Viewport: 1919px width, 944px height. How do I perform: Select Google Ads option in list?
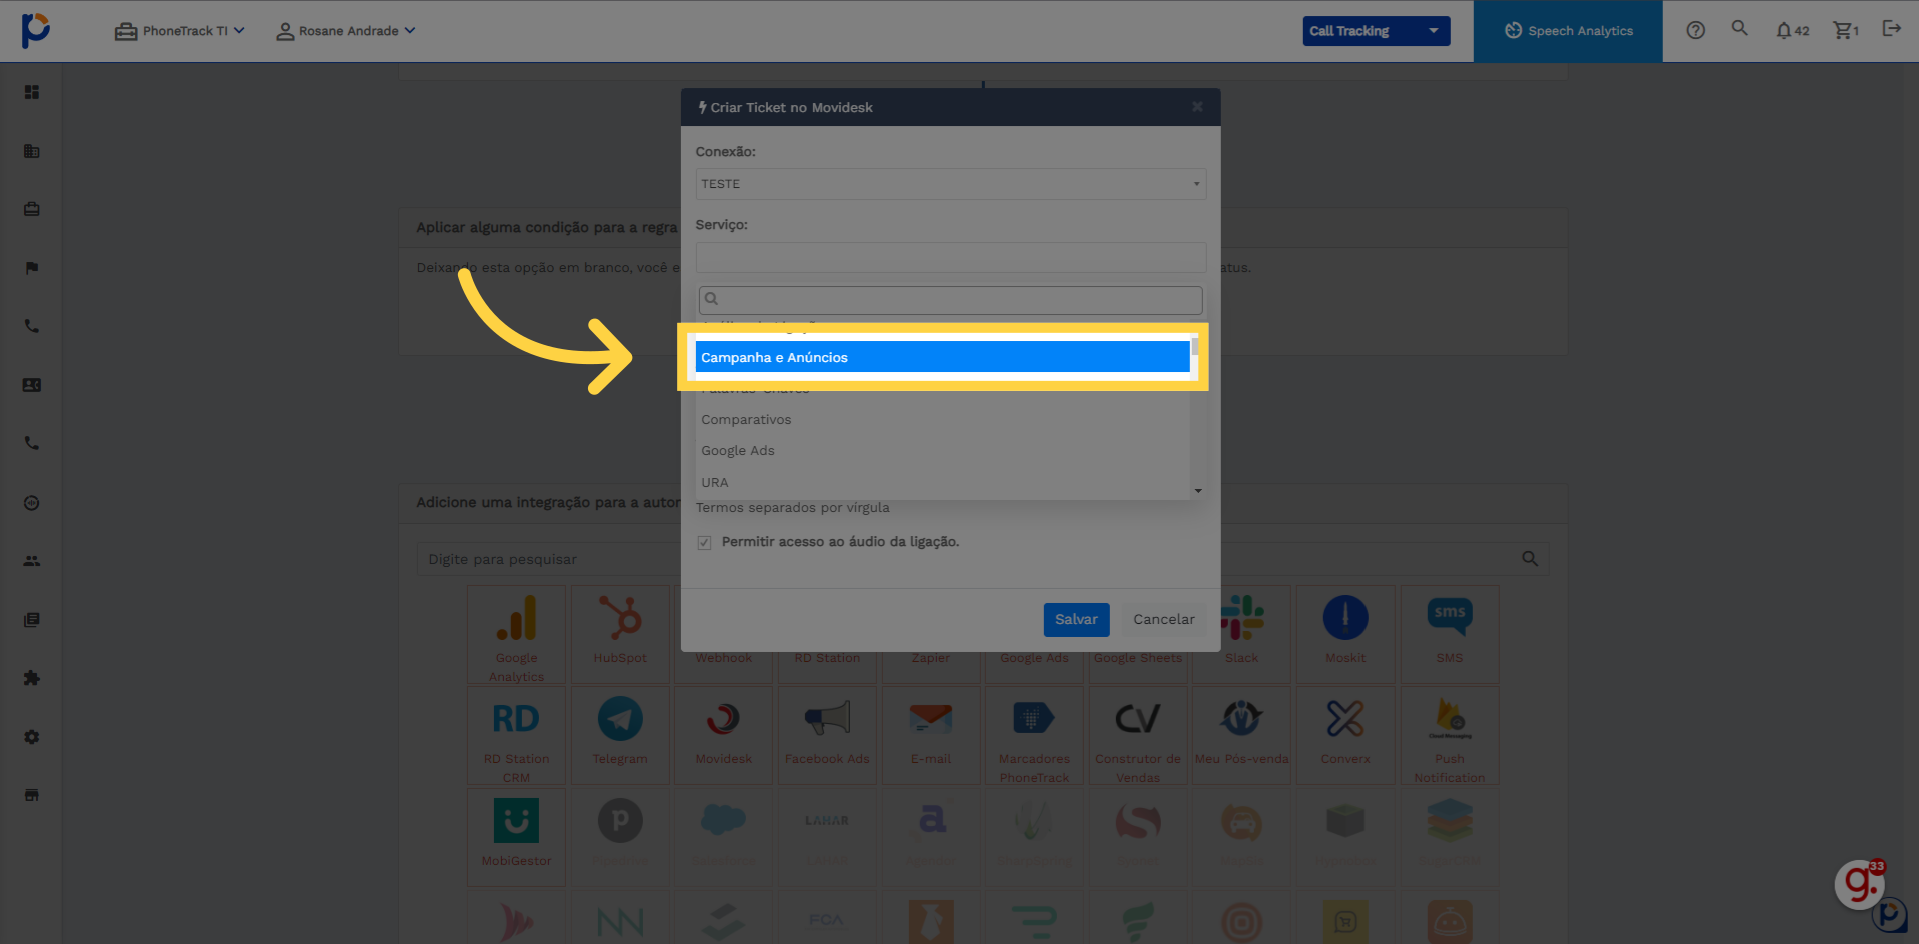point(942,451)
